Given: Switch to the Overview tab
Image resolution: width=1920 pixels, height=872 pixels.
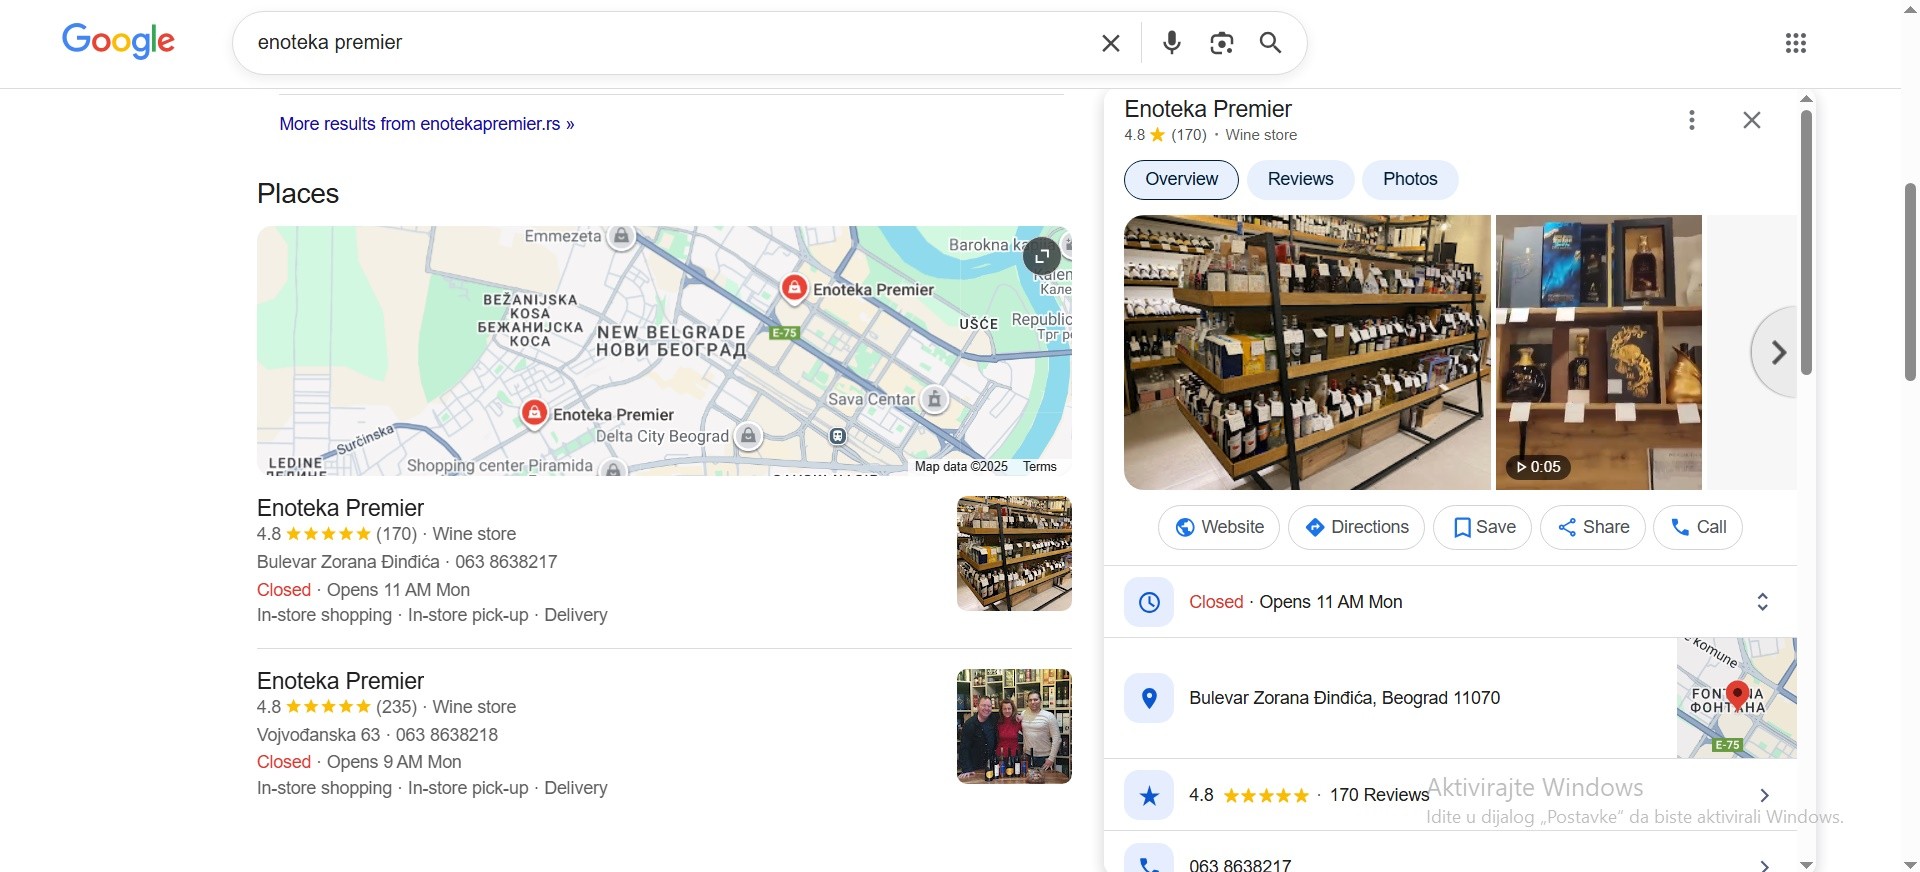Looking at the screenshot, I should click(x=1181, y=179).
